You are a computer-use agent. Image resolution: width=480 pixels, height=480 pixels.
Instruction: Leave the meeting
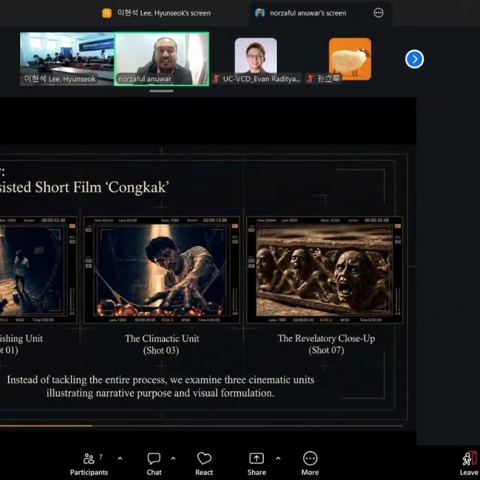[469, 464]
